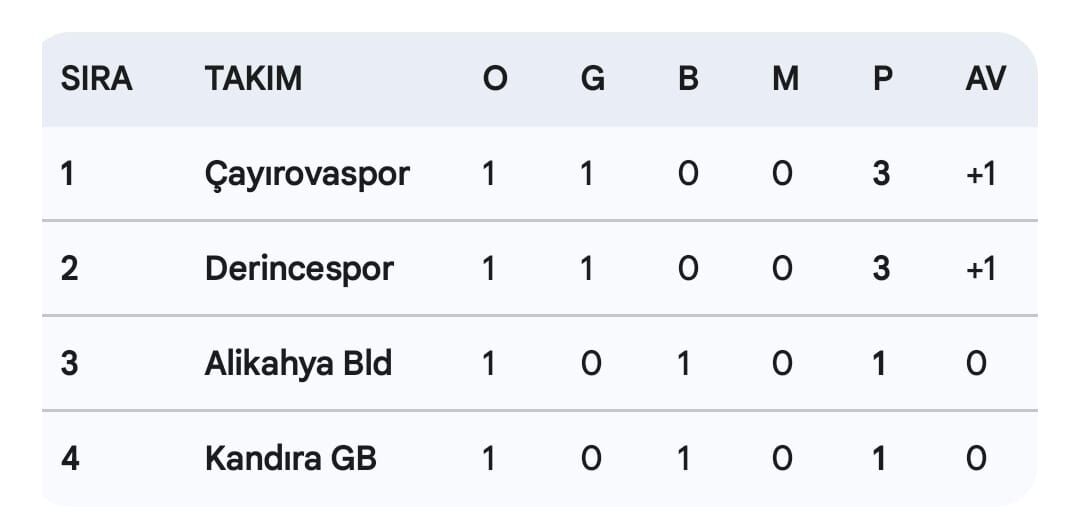Click rank number 2 in Derincespor row
This screenshot has width=1079, height=514.
coord(69,268)
